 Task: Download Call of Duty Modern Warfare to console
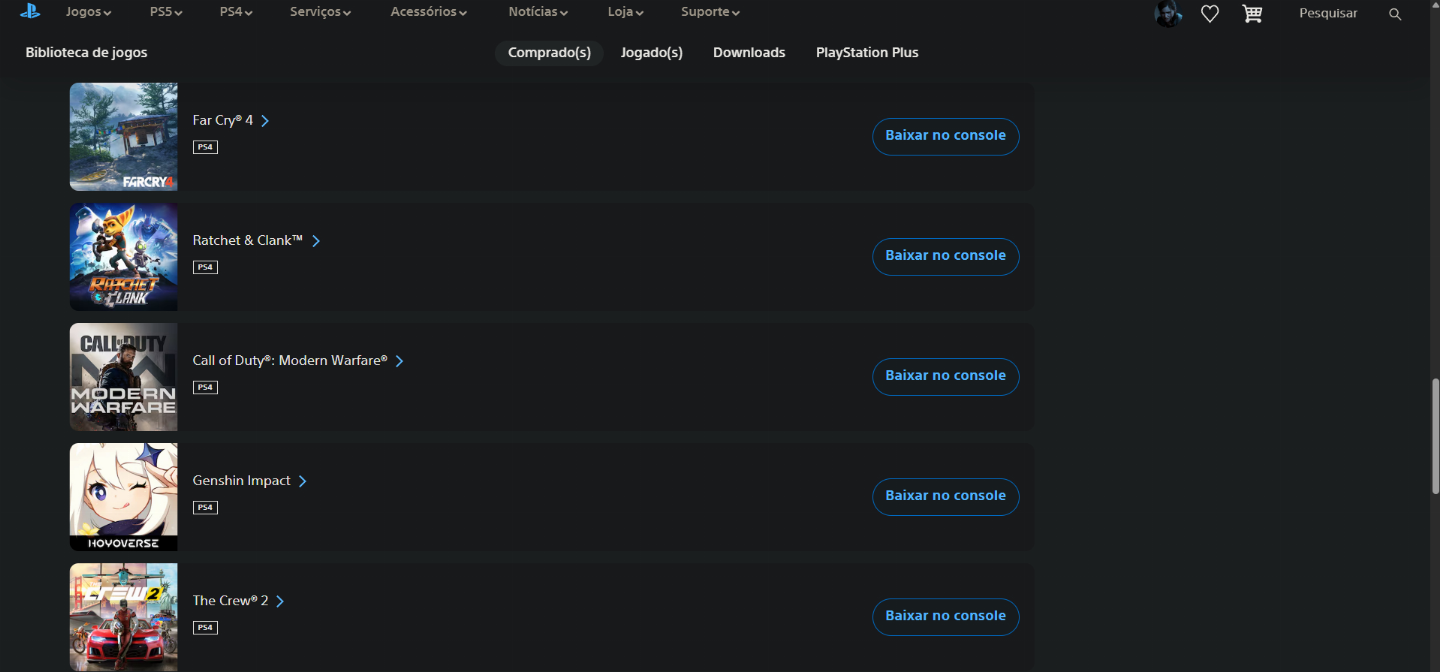point(946,376)
